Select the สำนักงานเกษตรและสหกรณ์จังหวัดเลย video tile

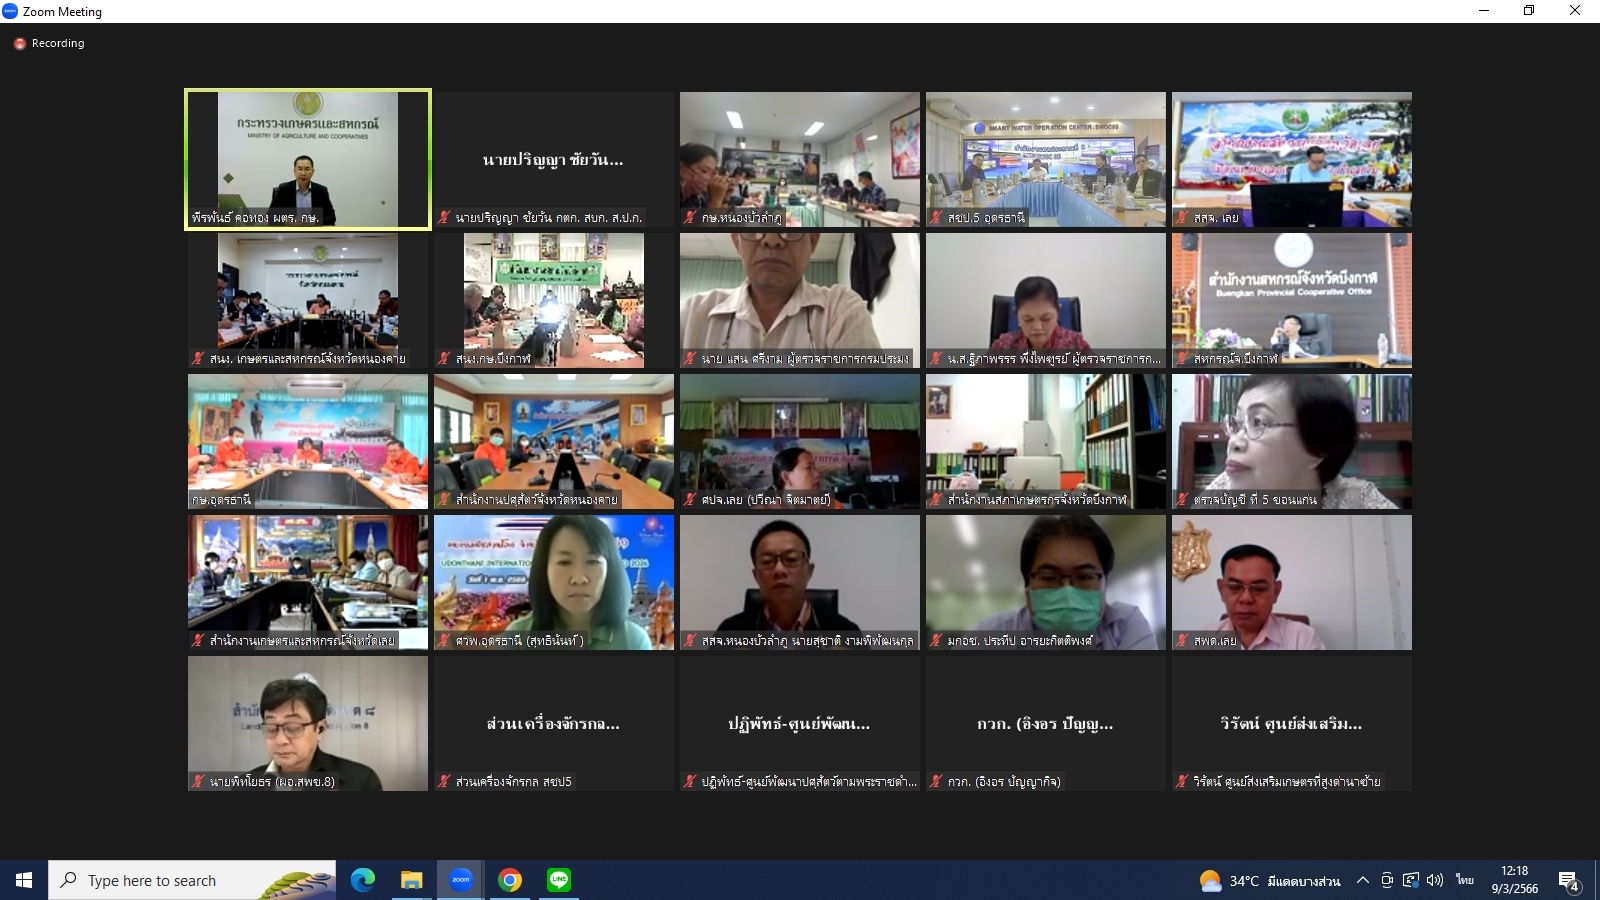(308, 583)
